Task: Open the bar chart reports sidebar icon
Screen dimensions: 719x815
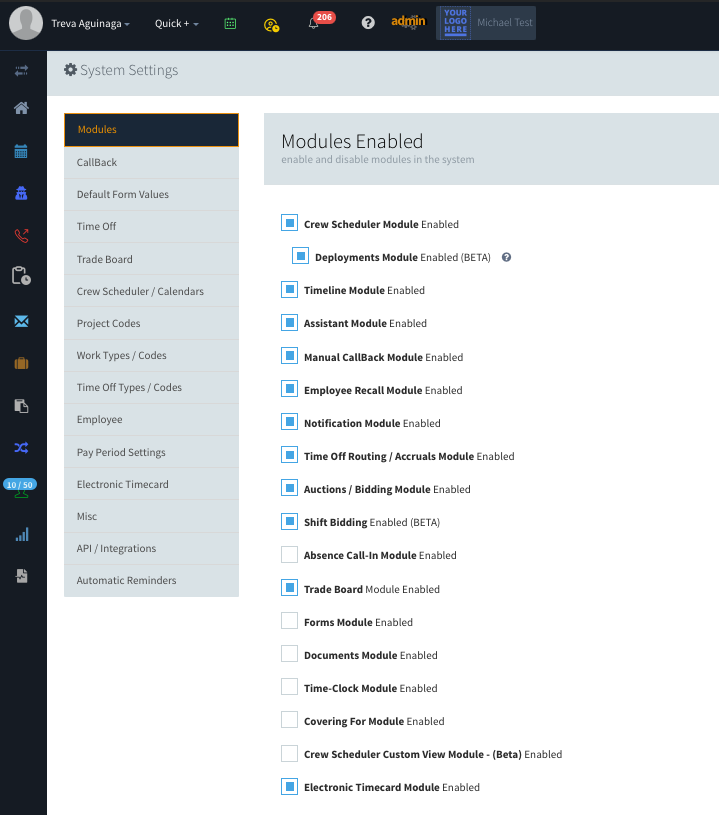Action: pos(22,534)
